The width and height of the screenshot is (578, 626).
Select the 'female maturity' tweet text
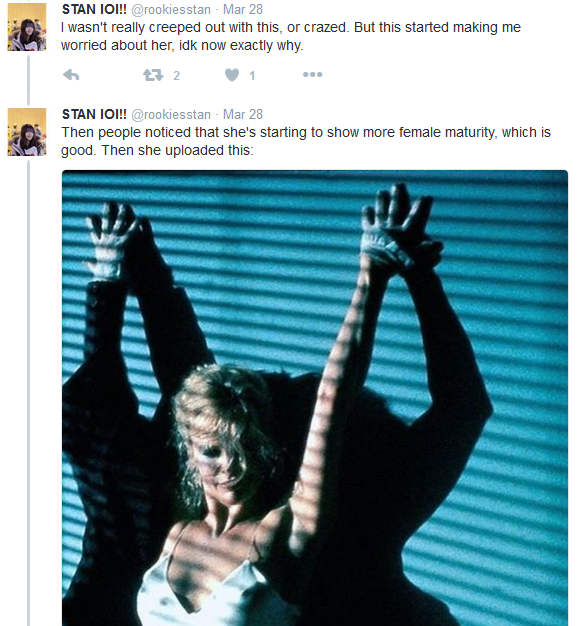tap(306, 141)
